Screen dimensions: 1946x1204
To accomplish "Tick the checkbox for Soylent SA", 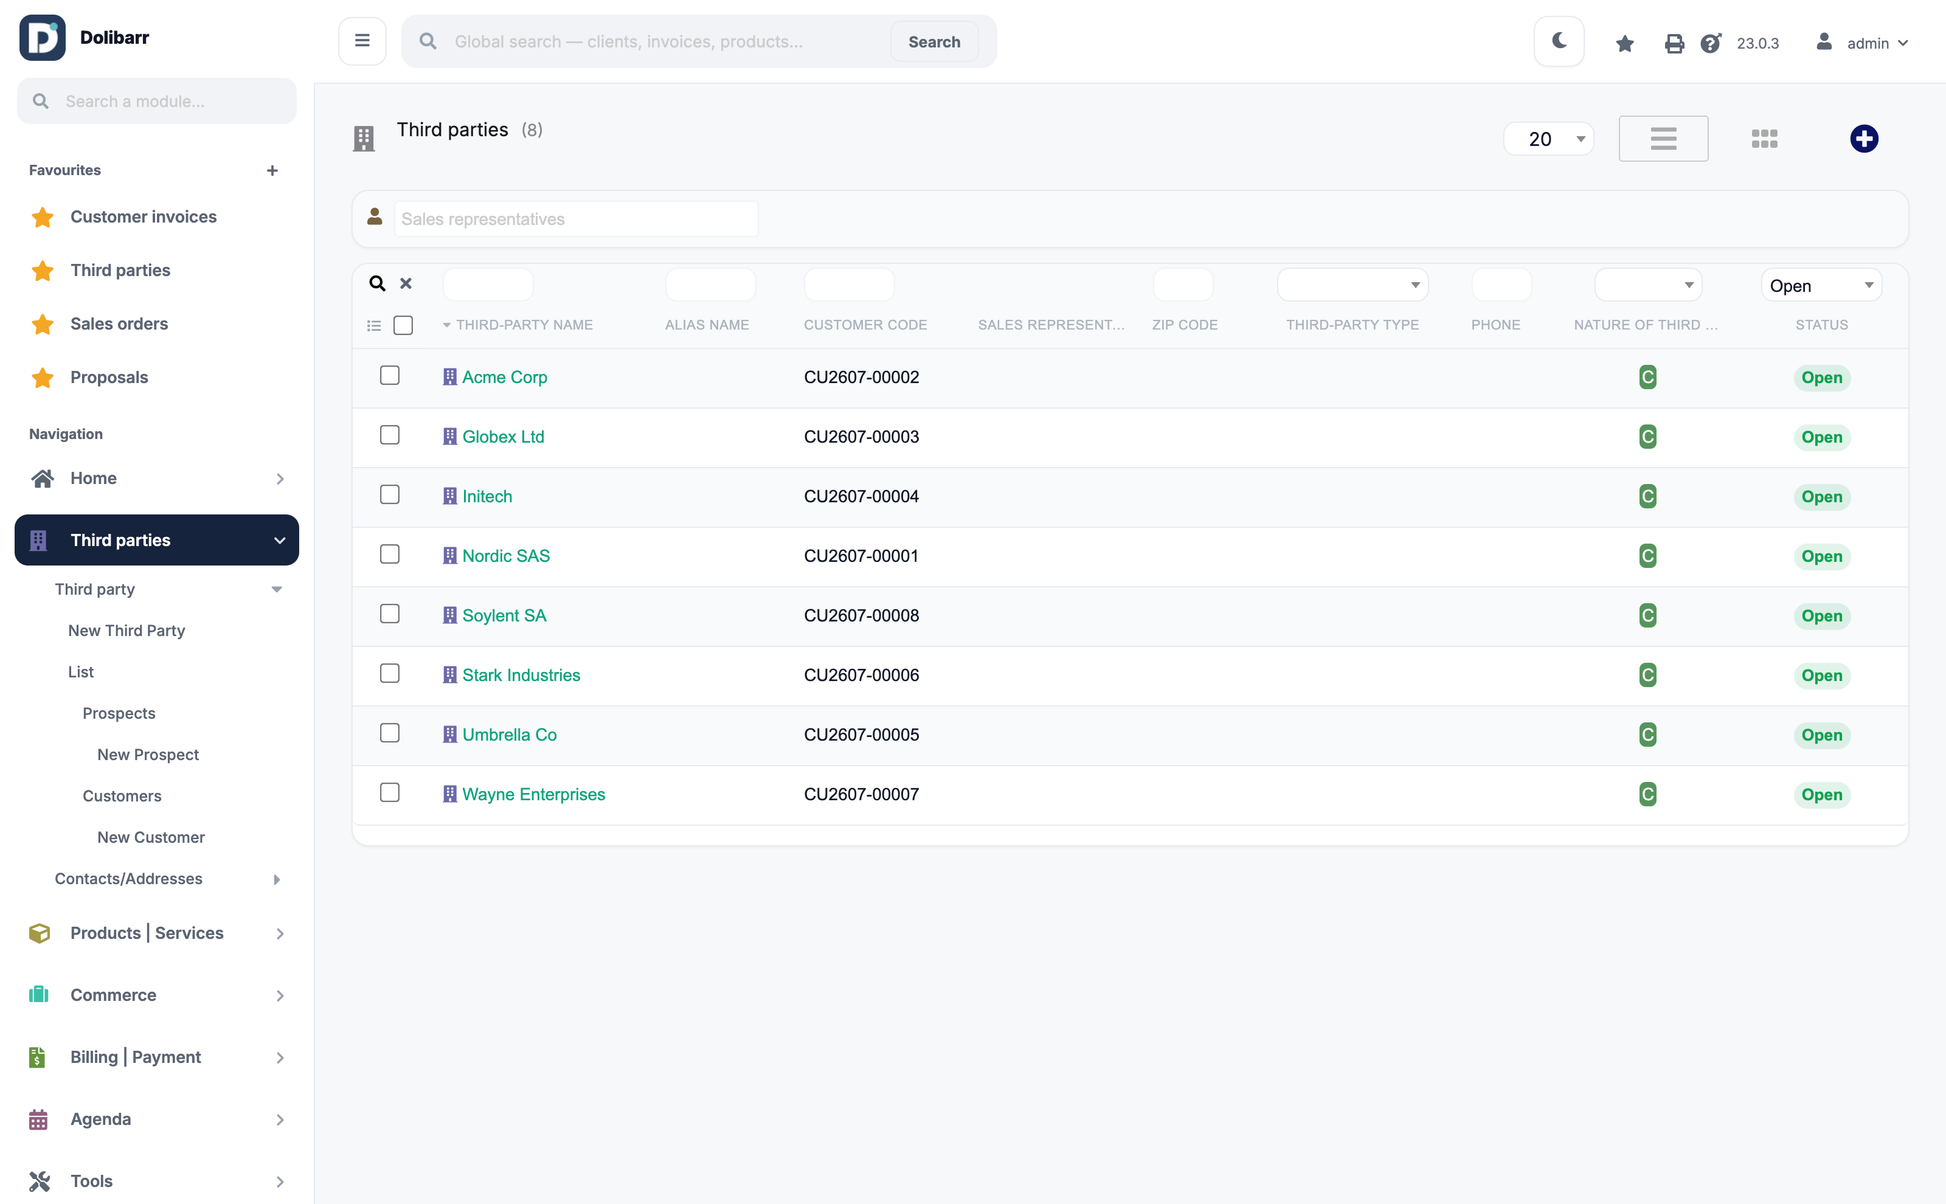I will 390,614.
